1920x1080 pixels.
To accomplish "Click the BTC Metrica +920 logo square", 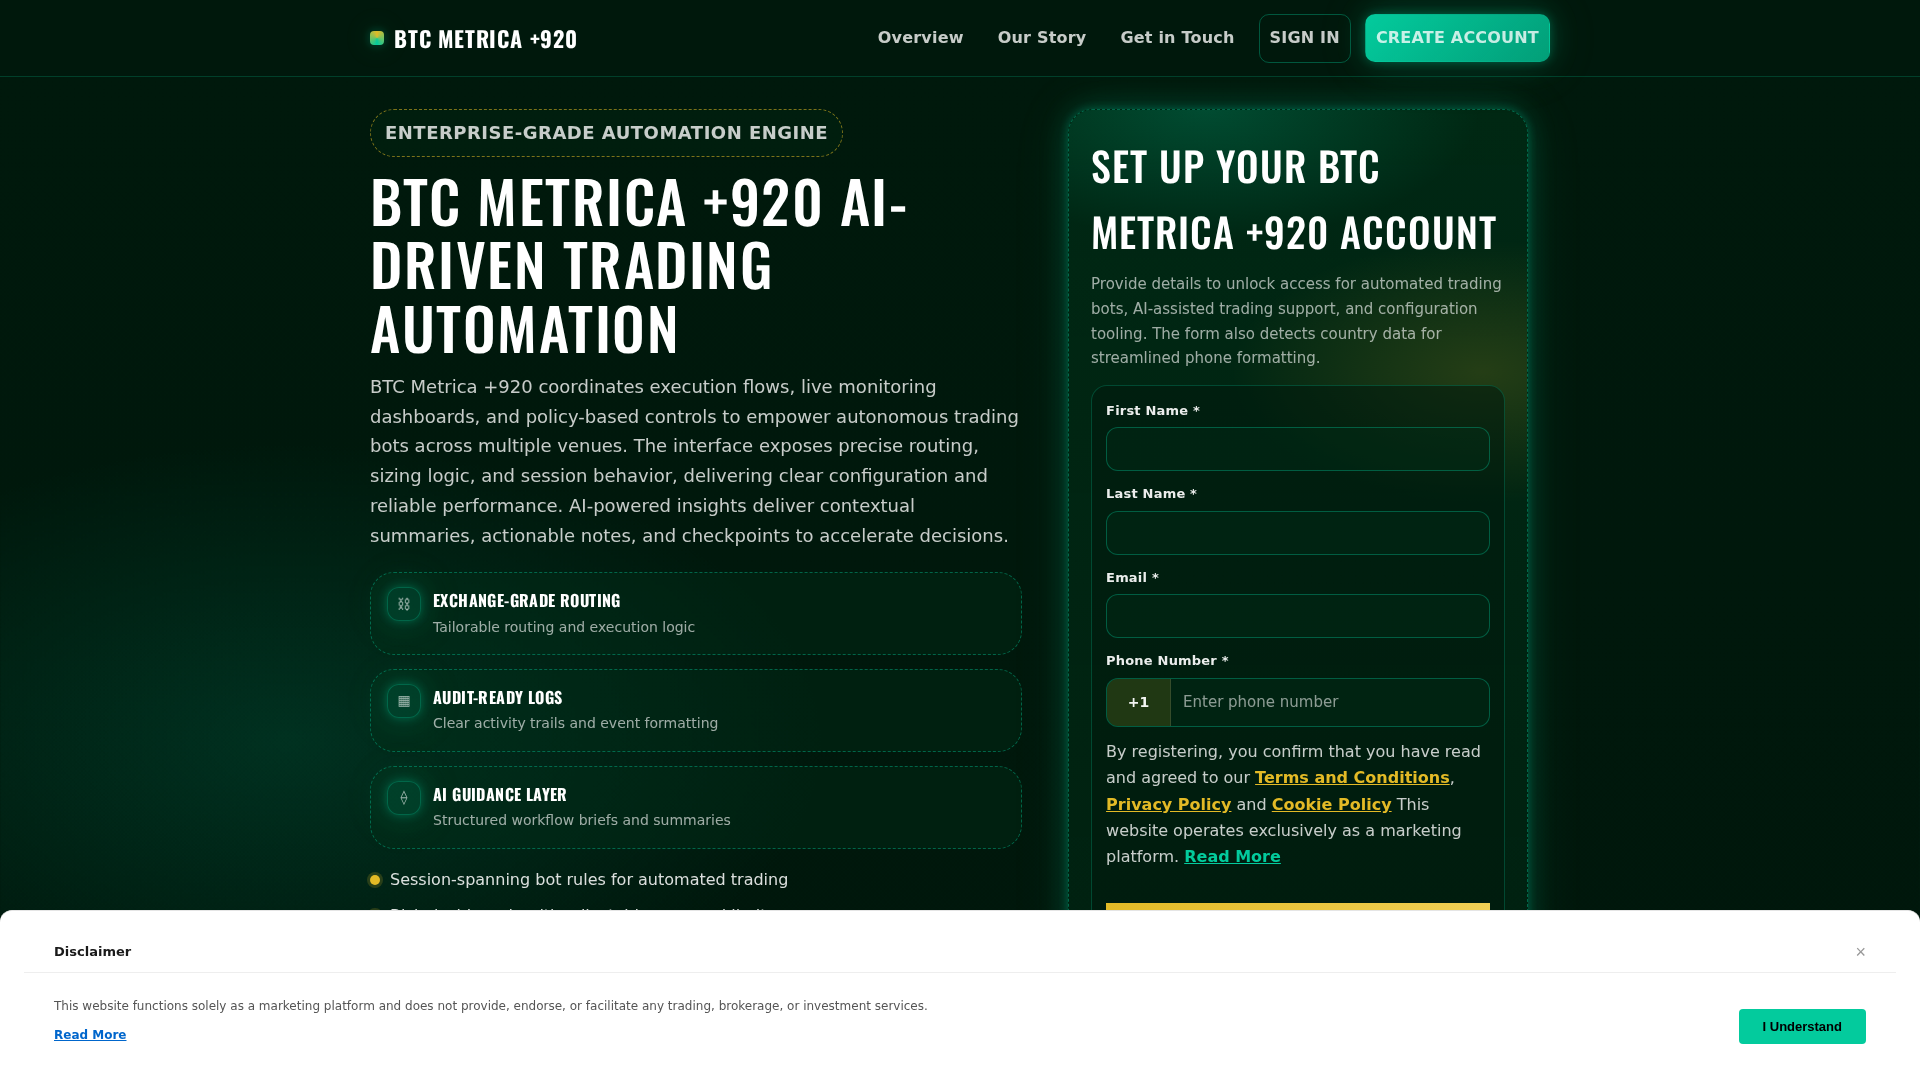I will tap(377, 38).
